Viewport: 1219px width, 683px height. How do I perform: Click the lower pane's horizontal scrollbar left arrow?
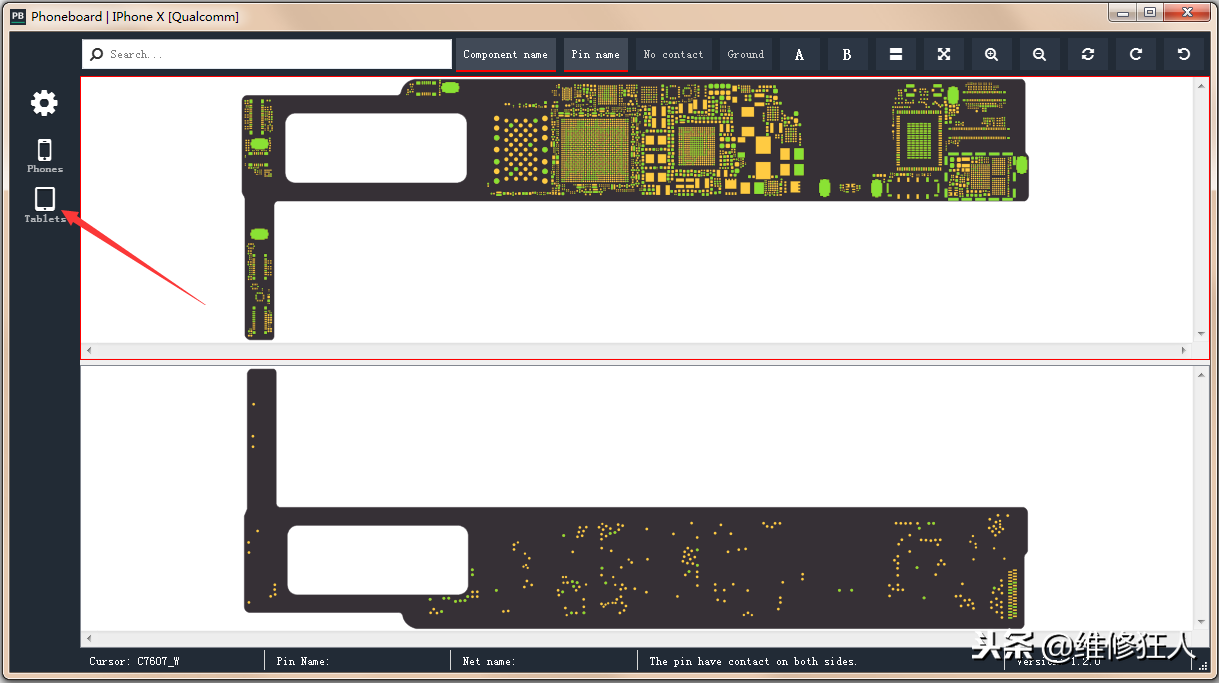(88, 638)
